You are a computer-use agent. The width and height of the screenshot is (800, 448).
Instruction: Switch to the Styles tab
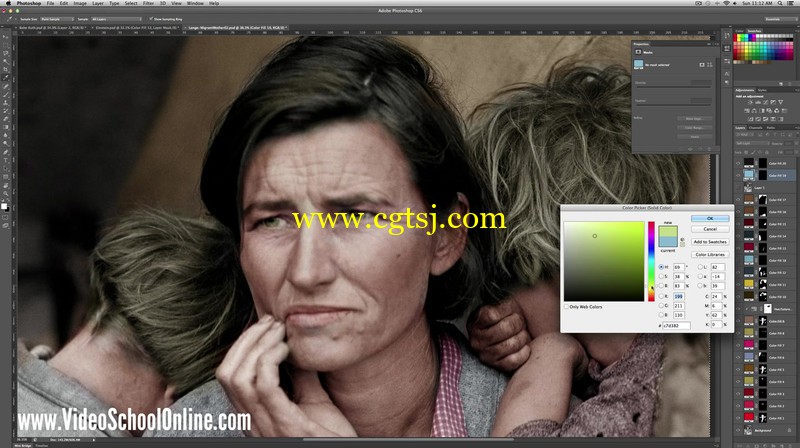tap(762, 90)
